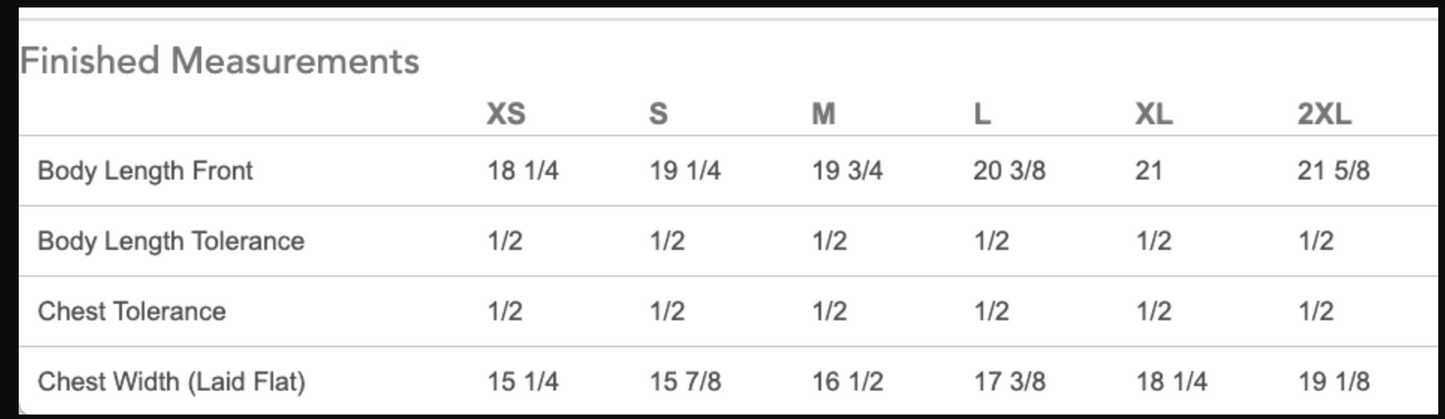Select the 21 5/8 body length cell
Screen dimensions: 1445x419
1333,171
